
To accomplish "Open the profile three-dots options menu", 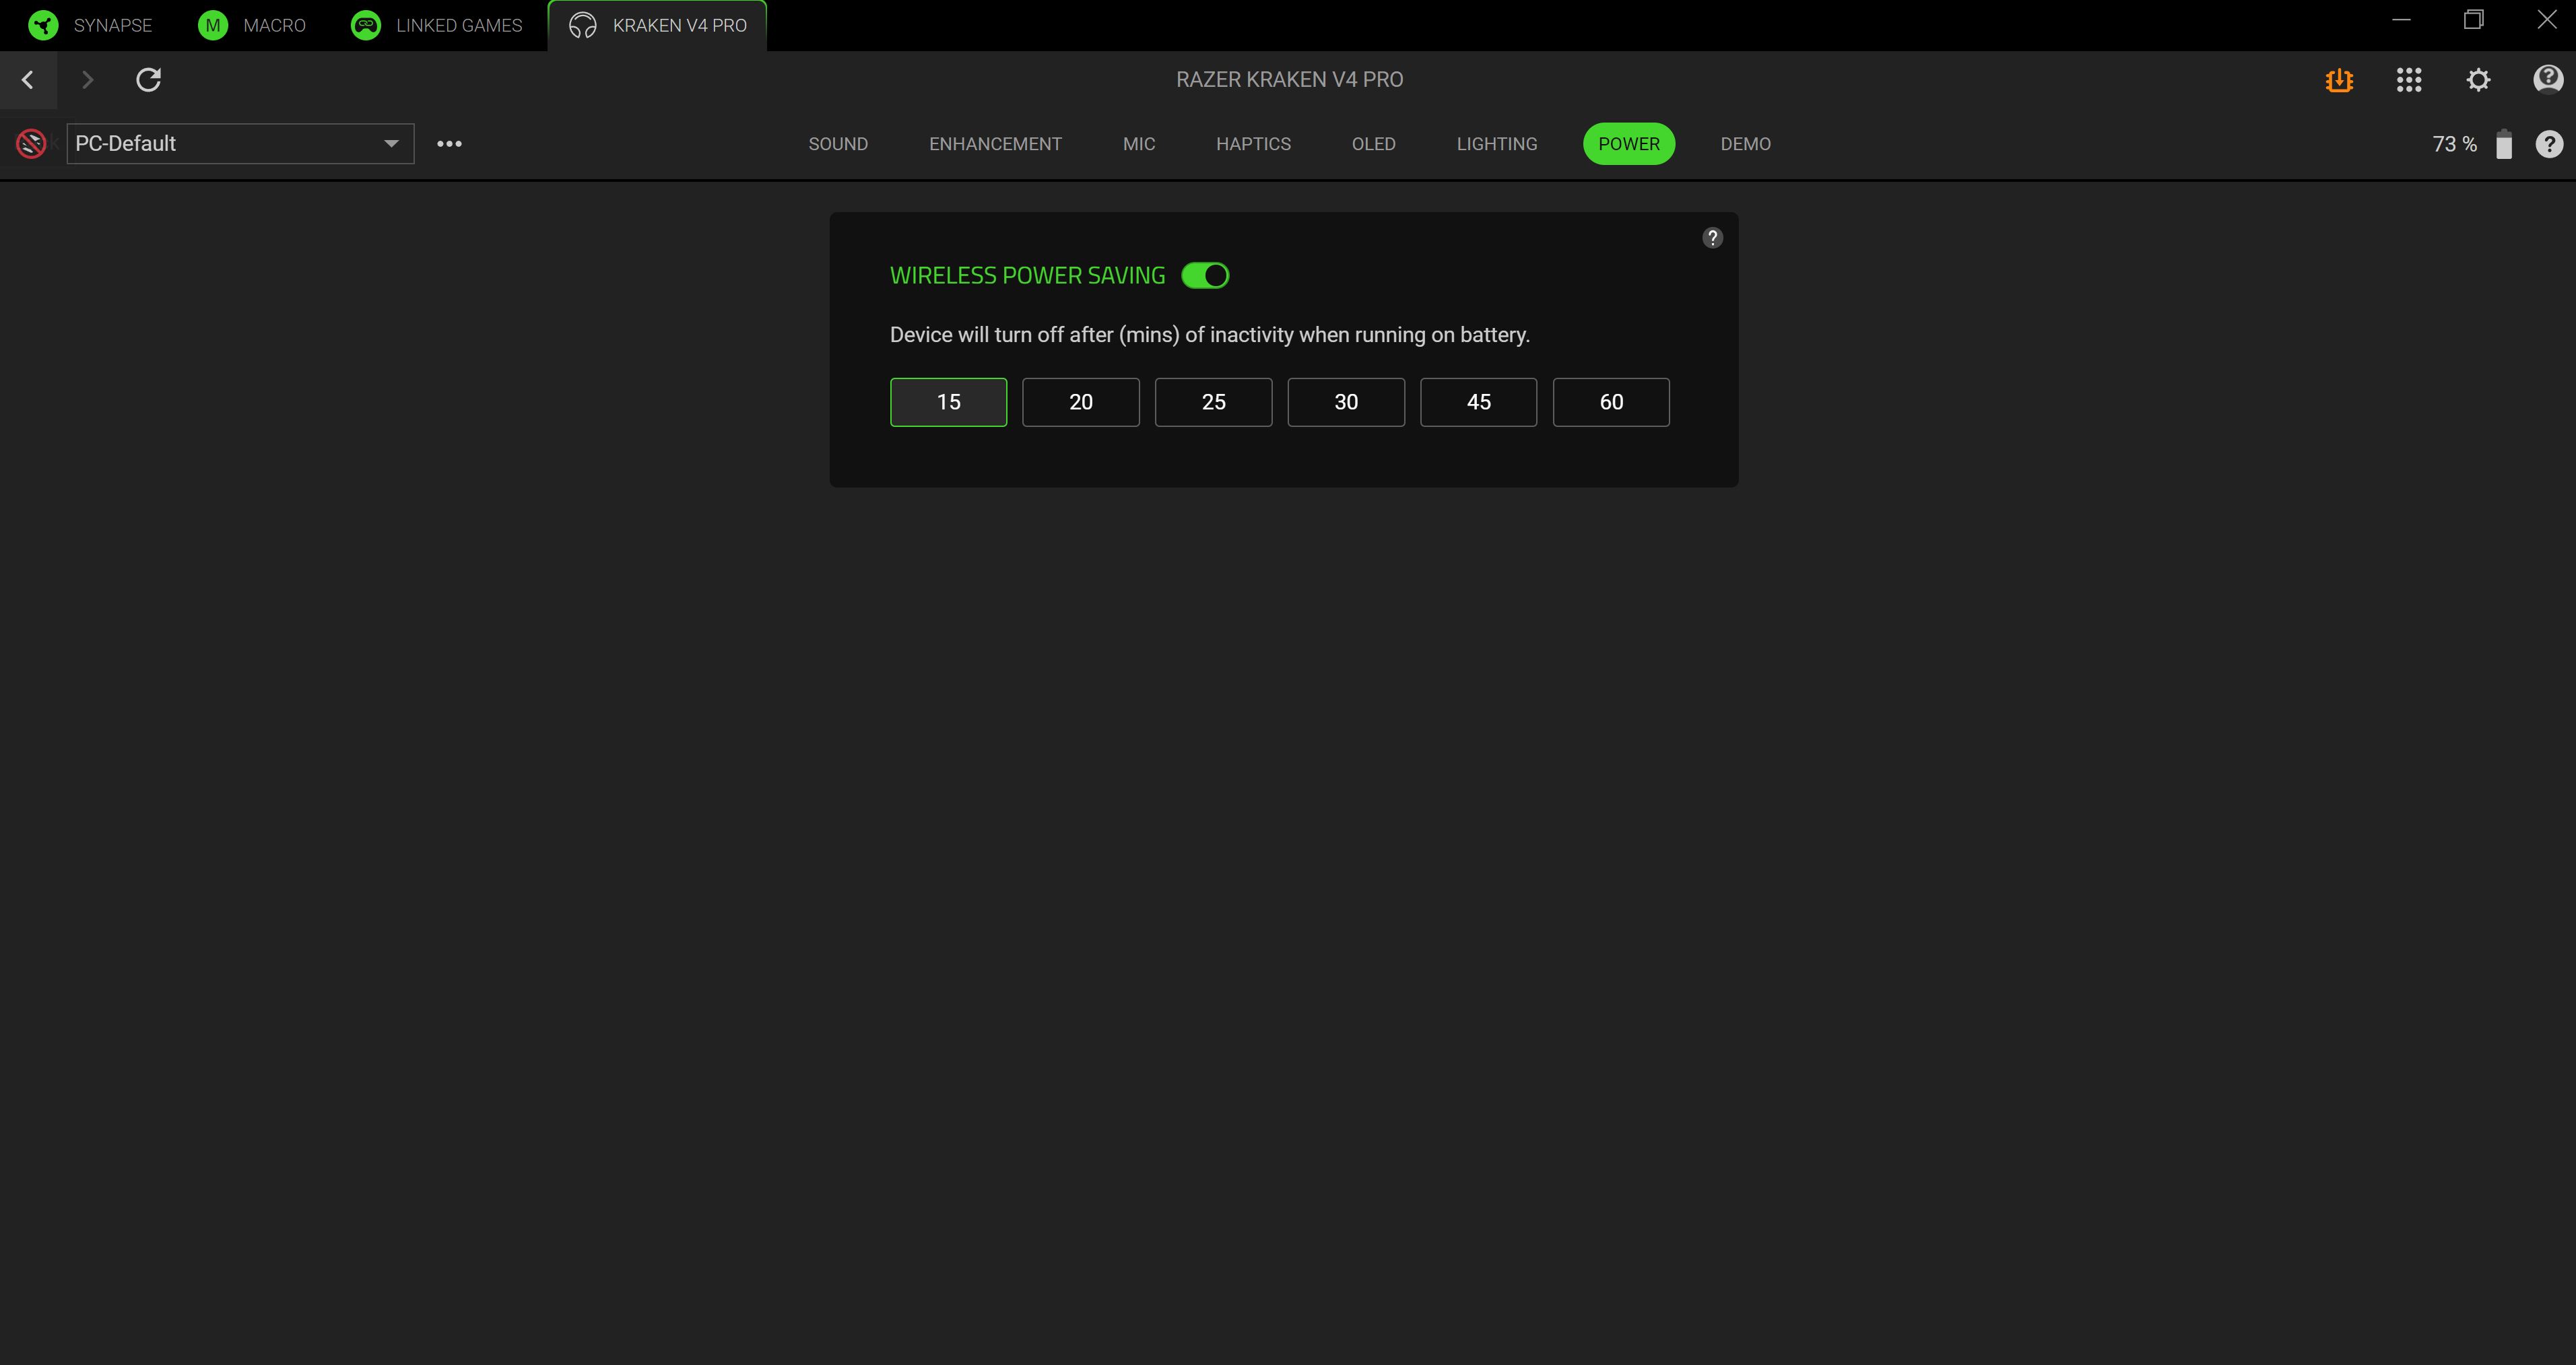I will [x=449, y=144].
